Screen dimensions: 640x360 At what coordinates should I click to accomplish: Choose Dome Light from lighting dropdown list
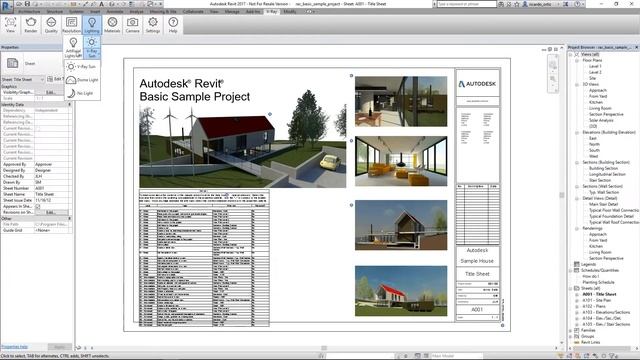point(82,80)
